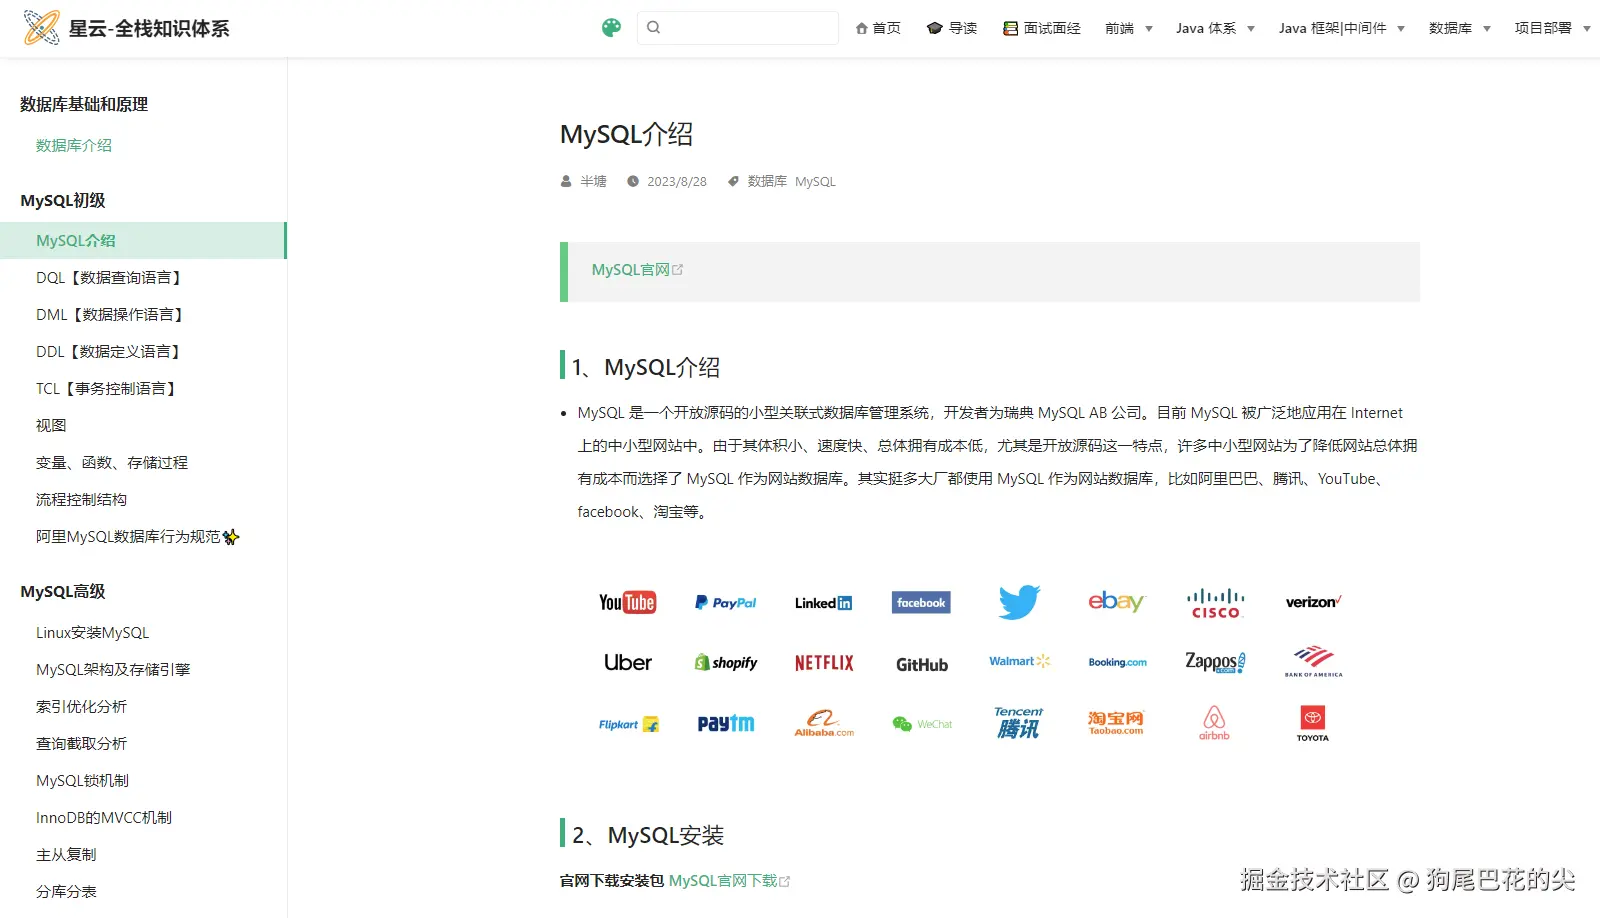The height and width of the screenshot is (918, 1600).
Task: Click the 星云 site logo icon
Action: [41, 28]
